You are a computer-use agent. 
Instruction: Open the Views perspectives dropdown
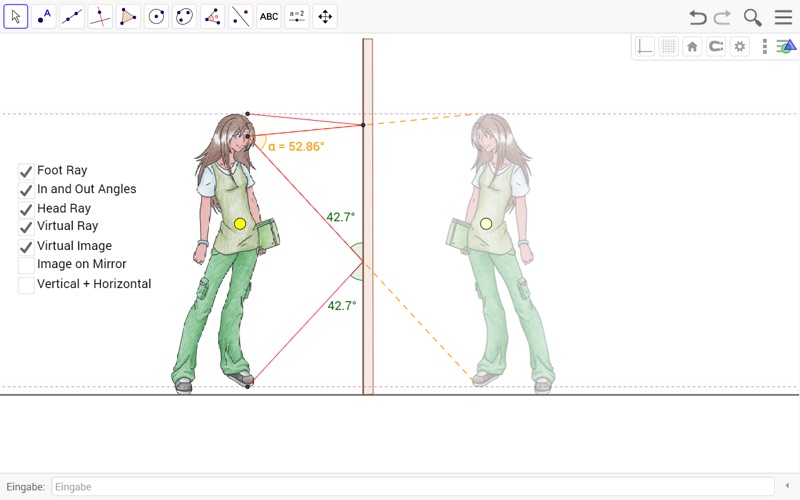(785, 46)
